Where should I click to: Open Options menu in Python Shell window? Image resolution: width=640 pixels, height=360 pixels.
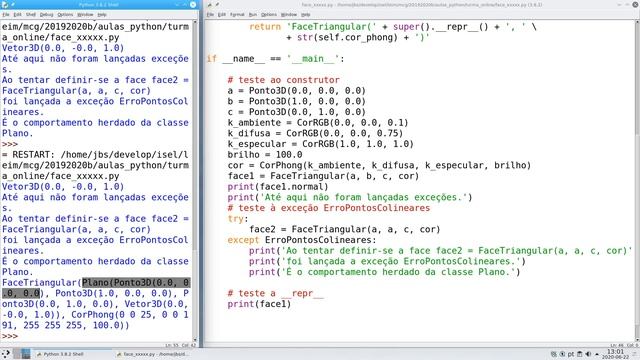coord(65,14)
